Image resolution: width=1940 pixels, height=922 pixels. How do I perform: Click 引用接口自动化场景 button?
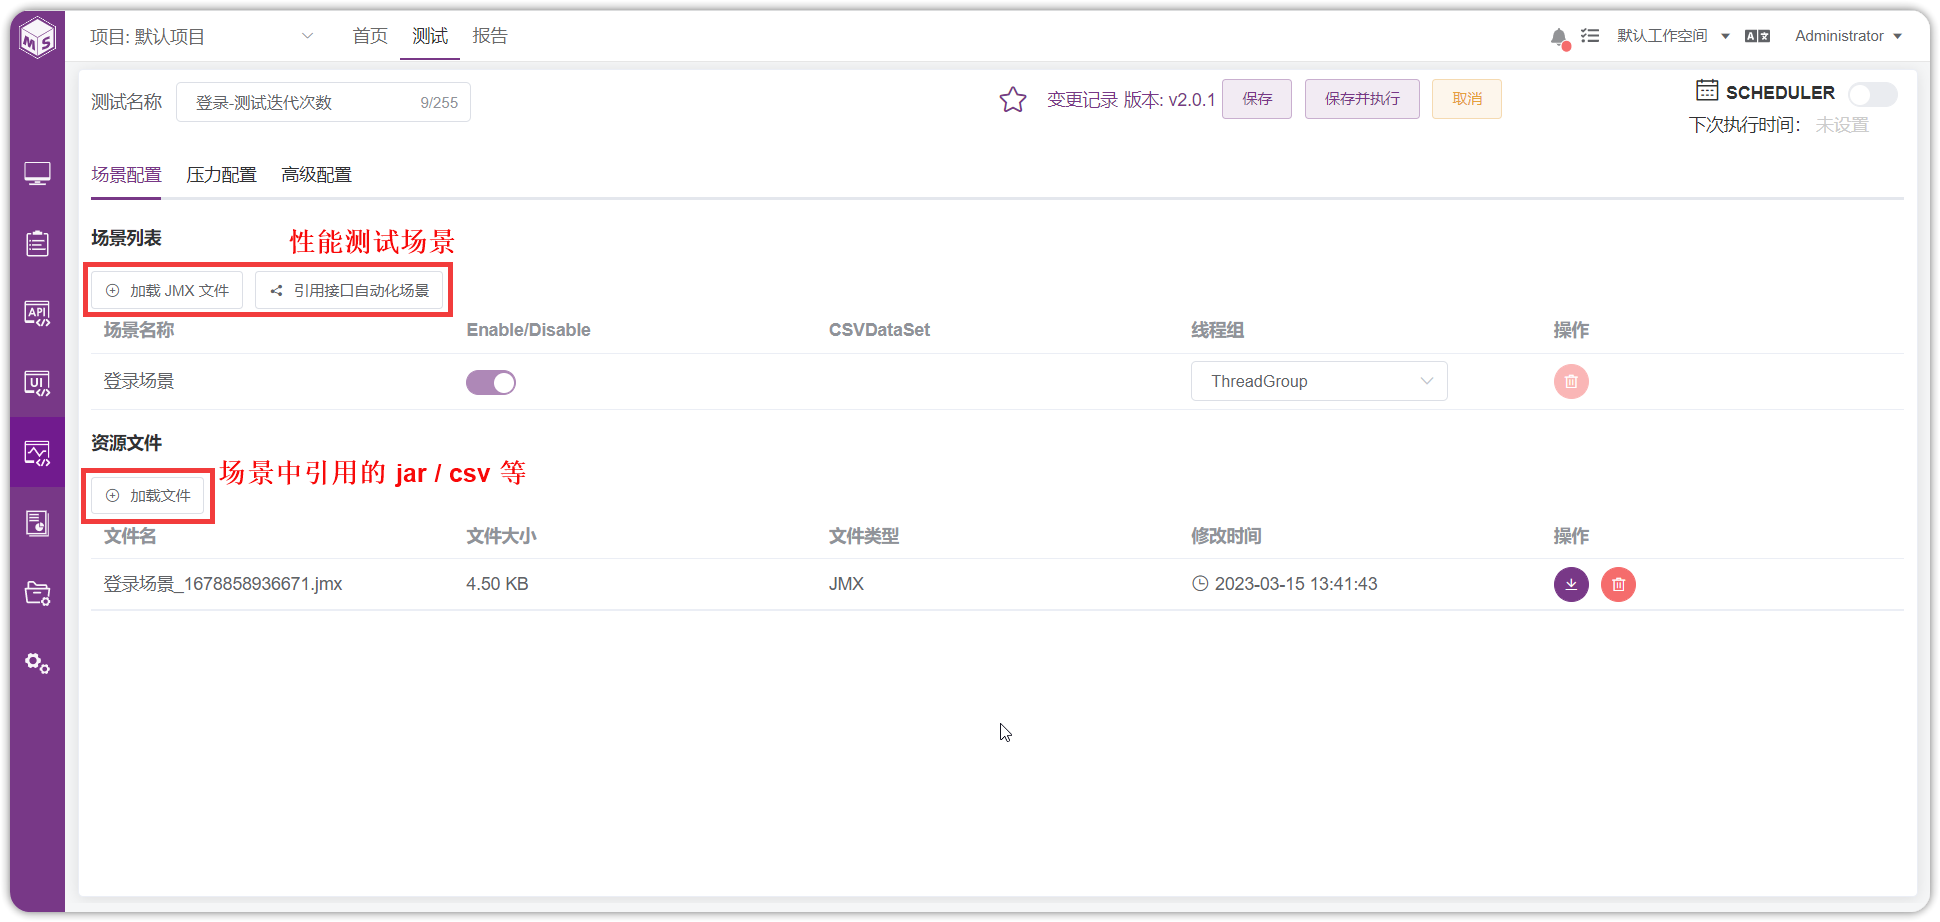pos(349,290)
